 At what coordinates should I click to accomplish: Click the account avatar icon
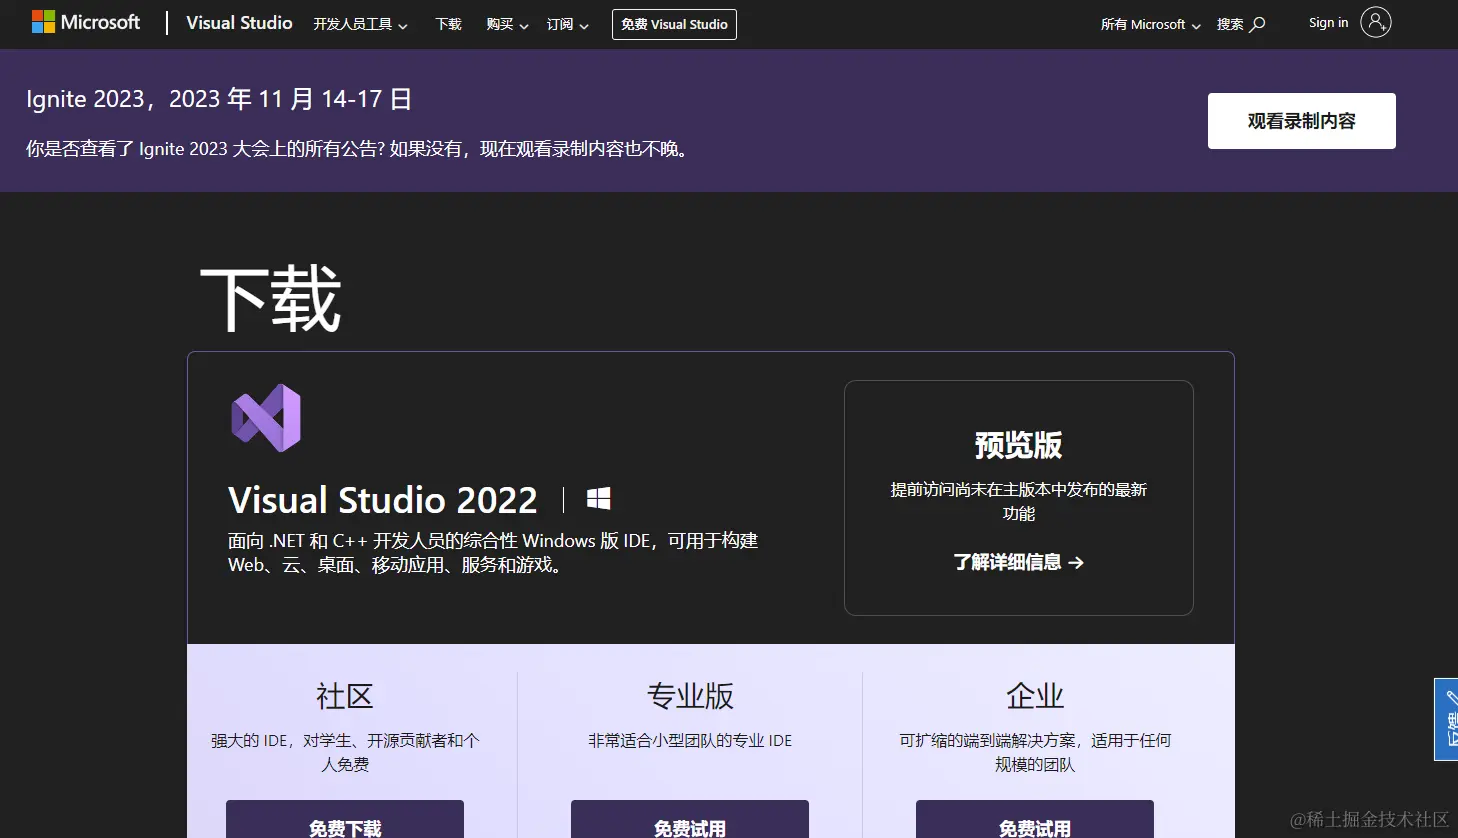[x=1376, y=22]
